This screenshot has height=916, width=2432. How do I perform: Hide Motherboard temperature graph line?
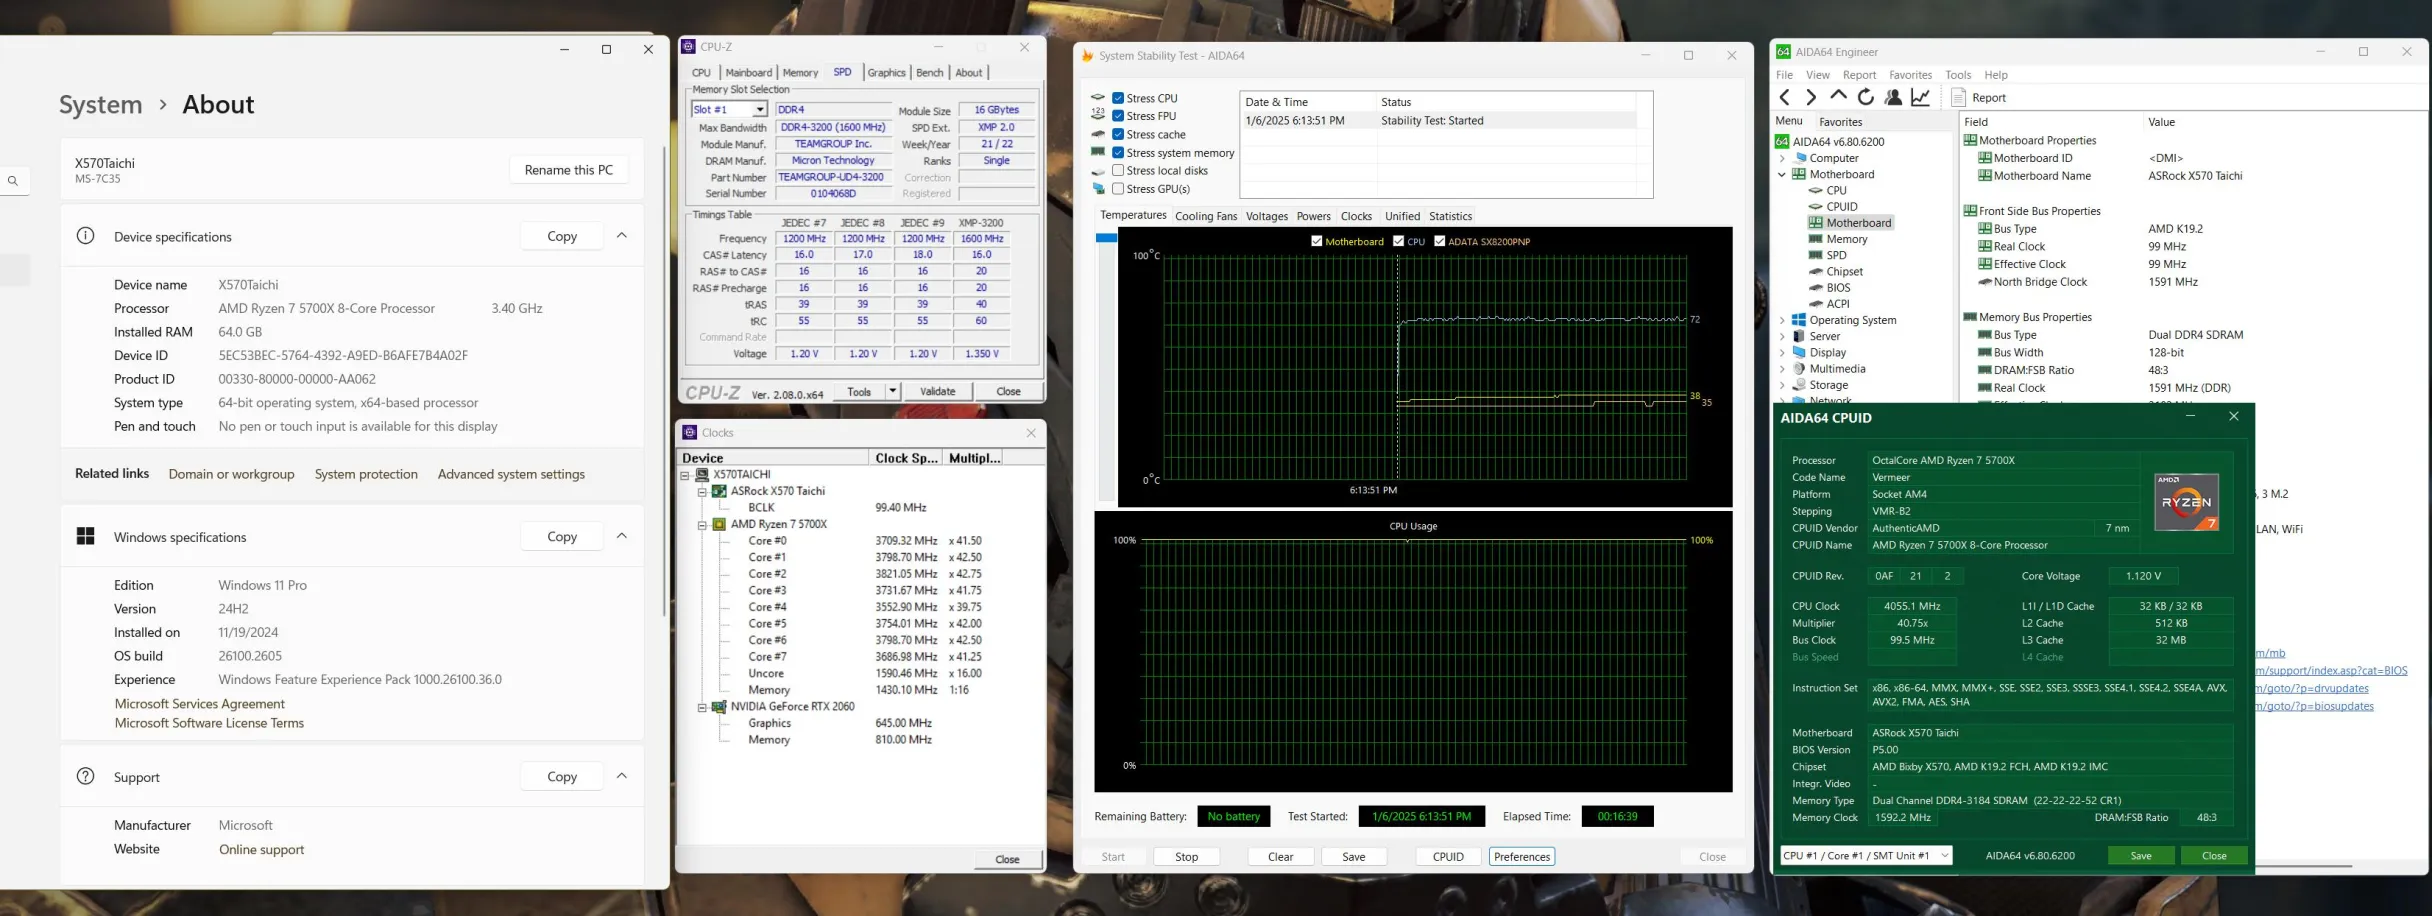(1317, 241)
